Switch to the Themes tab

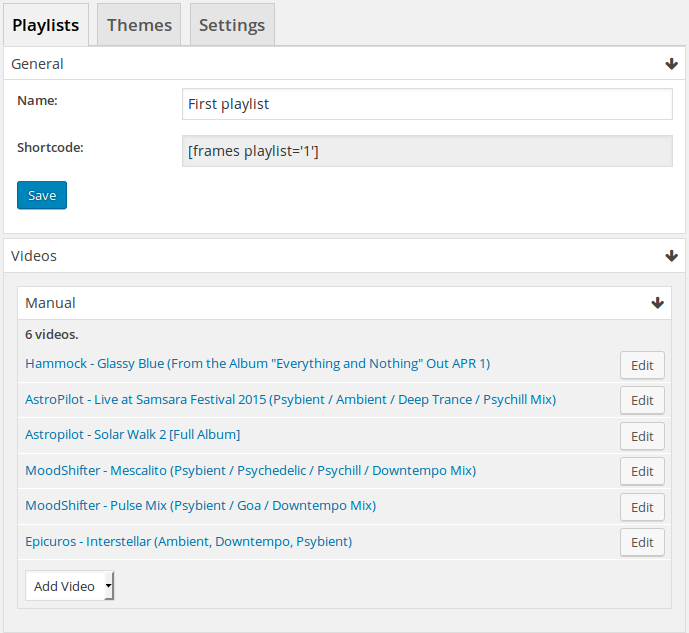pos(139,25)
